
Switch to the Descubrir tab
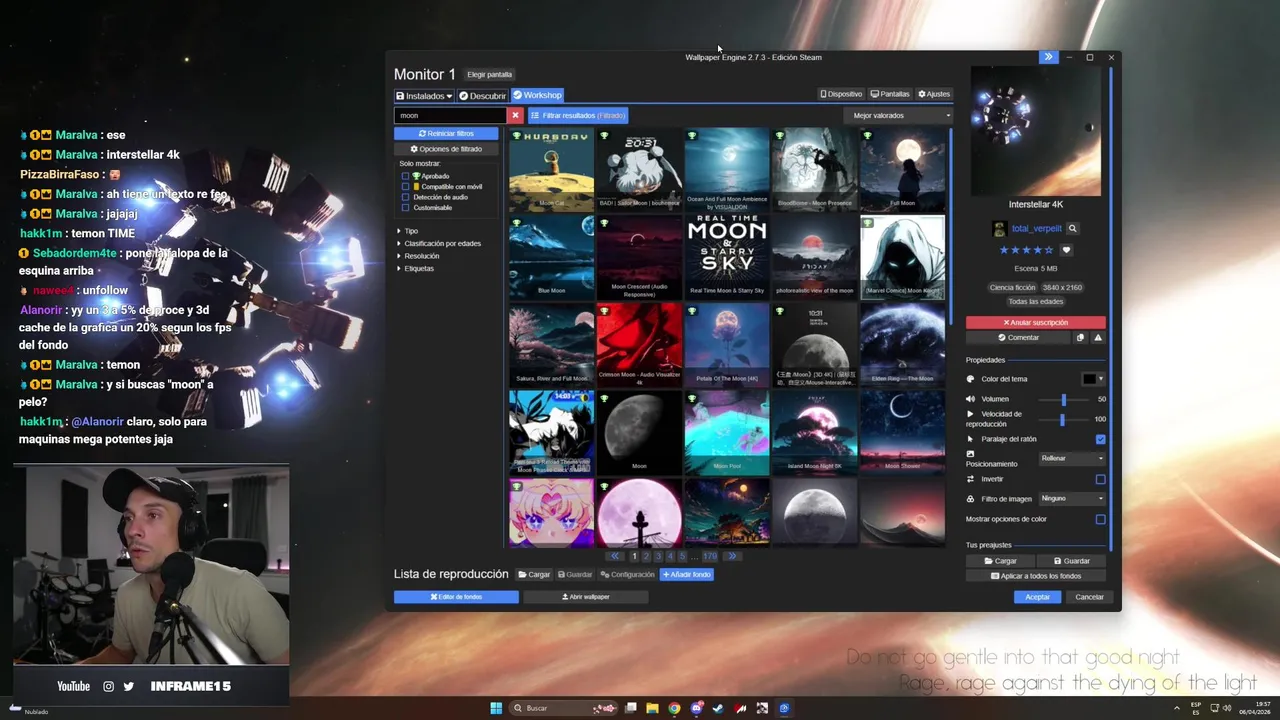482,96
